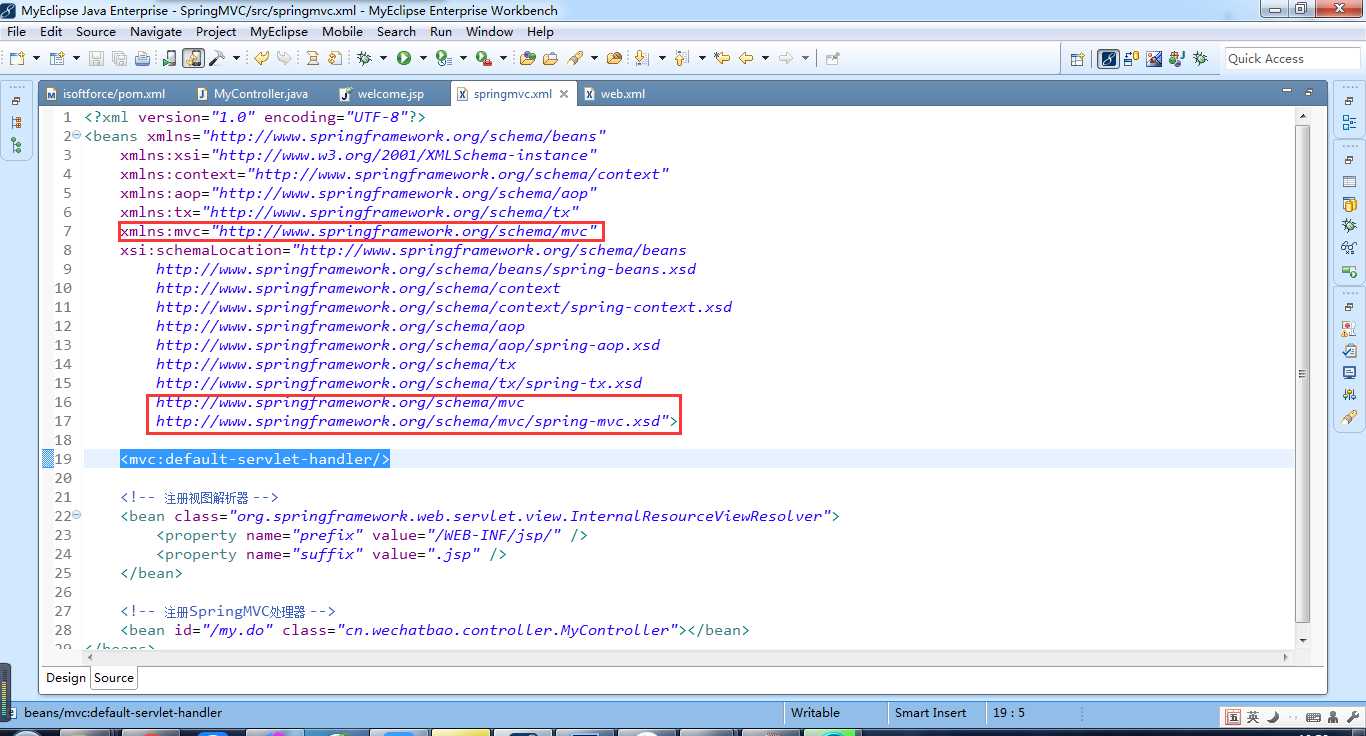Screen dimensions: 1366x736
Task: Click the New file wizard icon
Action: point(17,58)
